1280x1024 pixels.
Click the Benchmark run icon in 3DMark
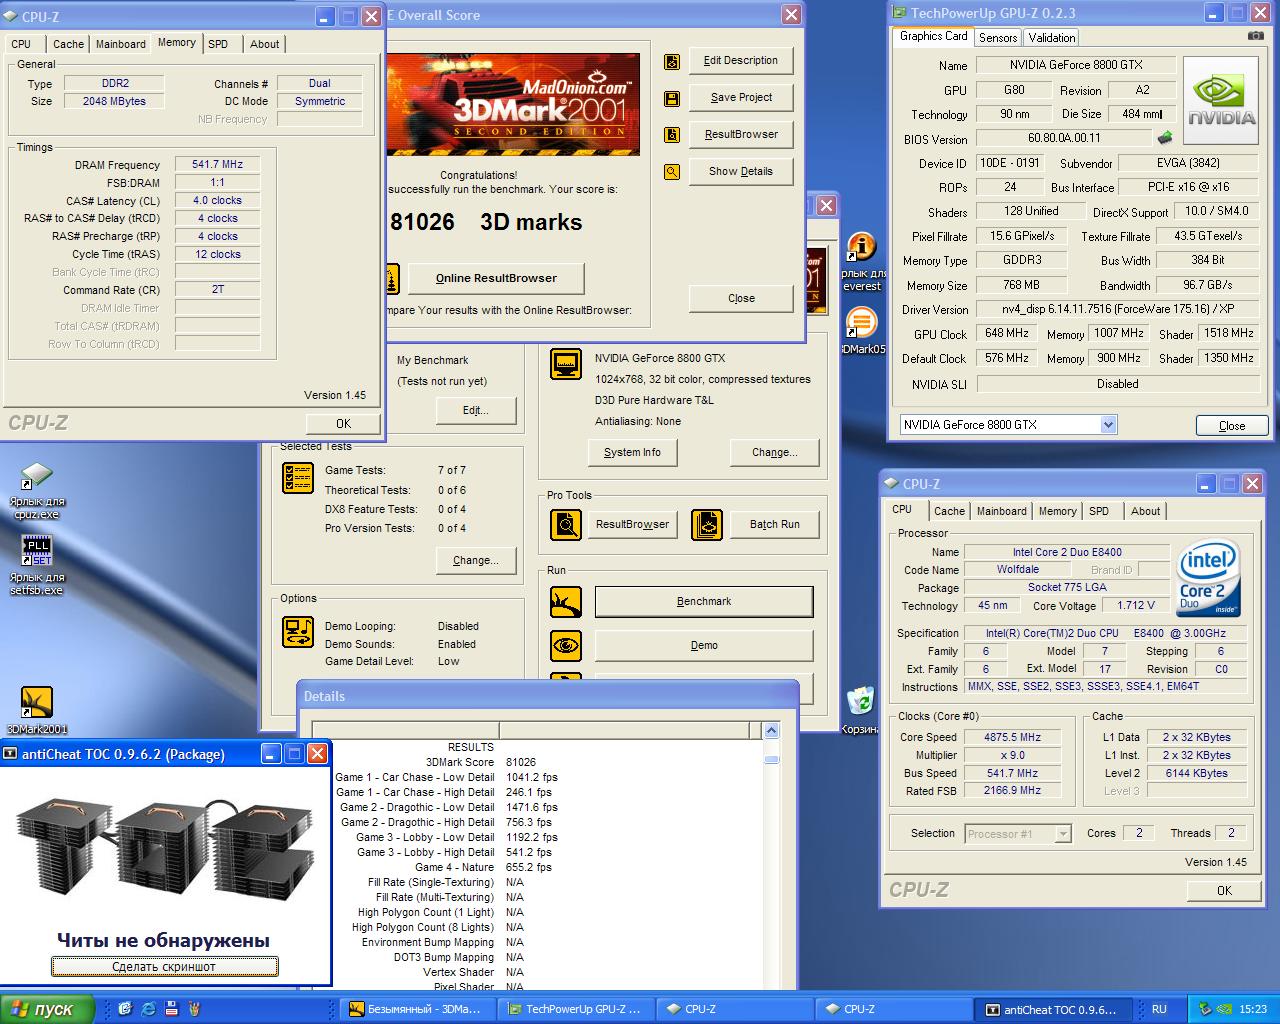click(x=566, y=602)
